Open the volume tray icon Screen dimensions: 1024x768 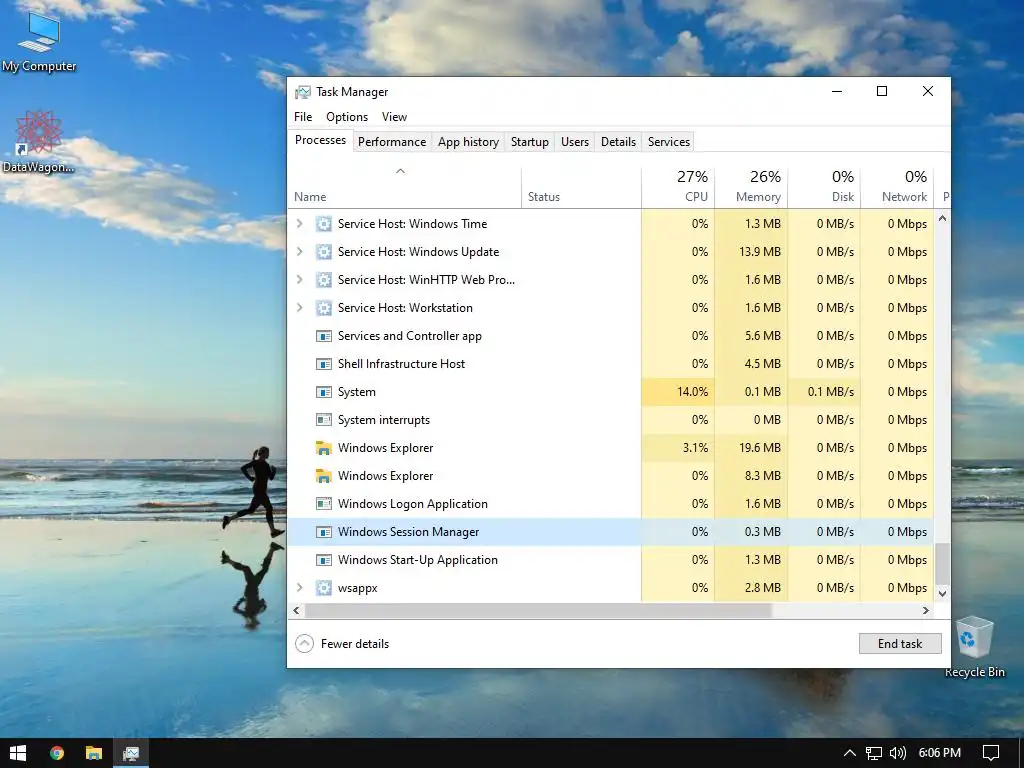(x=897, y=753)
